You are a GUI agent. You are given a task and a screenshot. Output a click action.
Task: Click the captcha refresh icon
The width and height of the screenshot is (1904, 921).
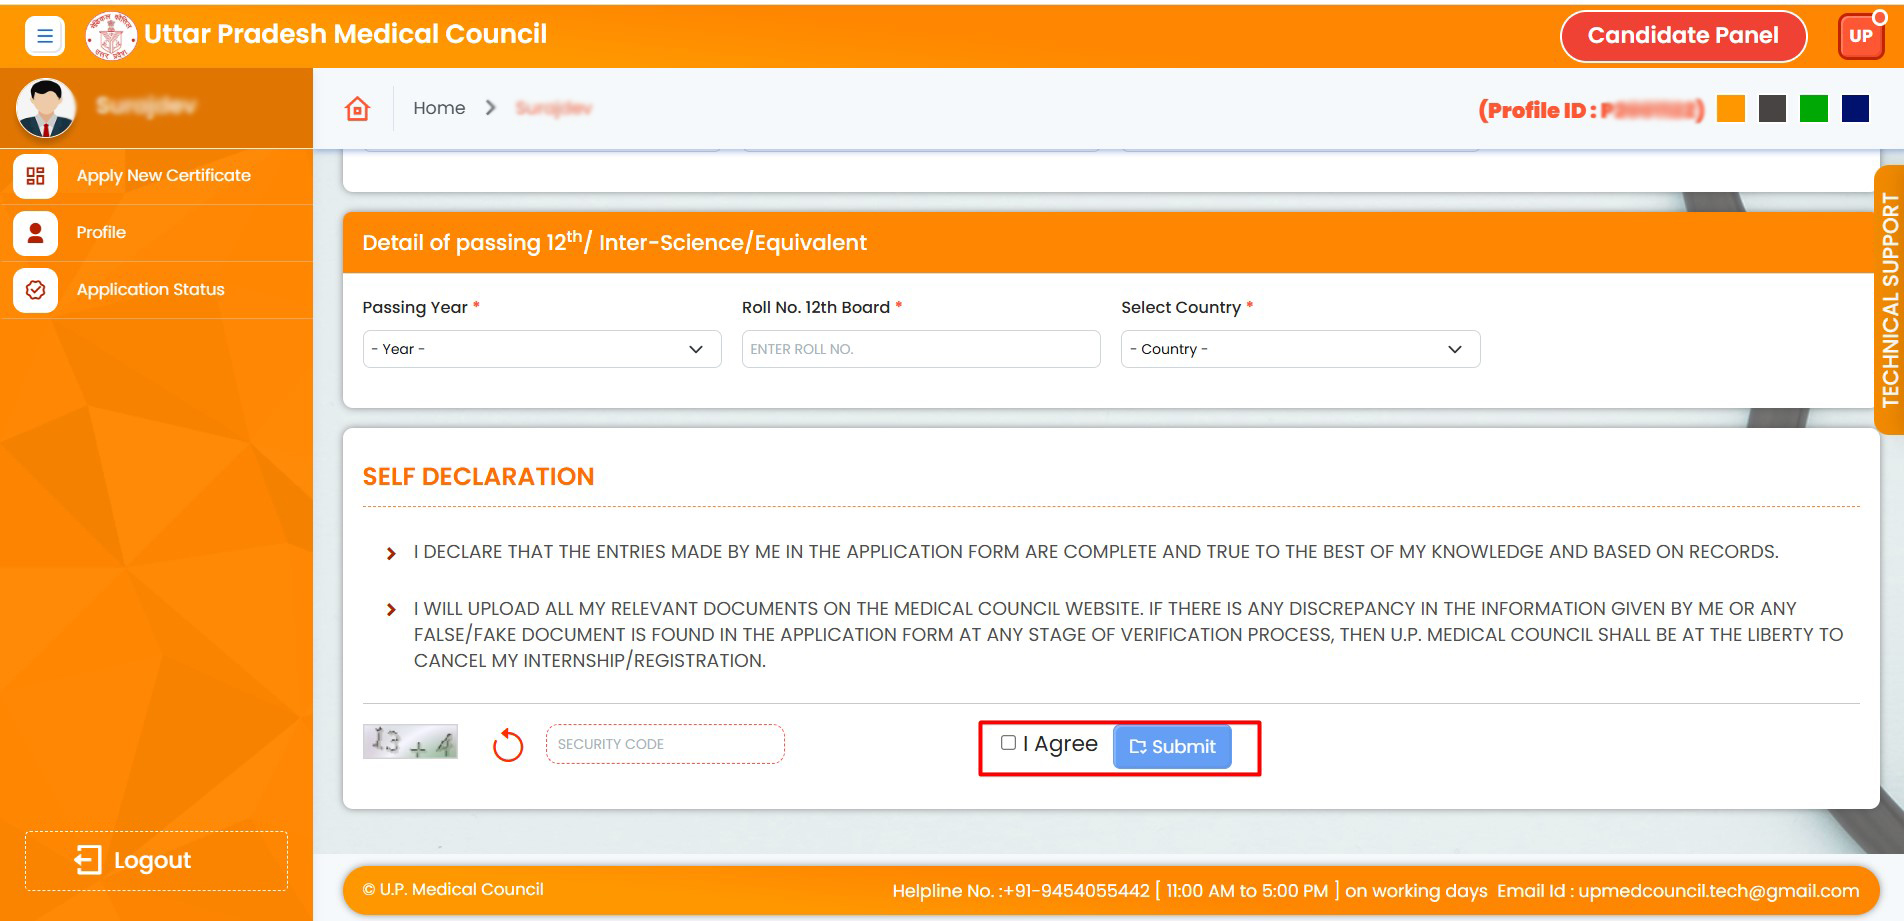click(508, 745)
